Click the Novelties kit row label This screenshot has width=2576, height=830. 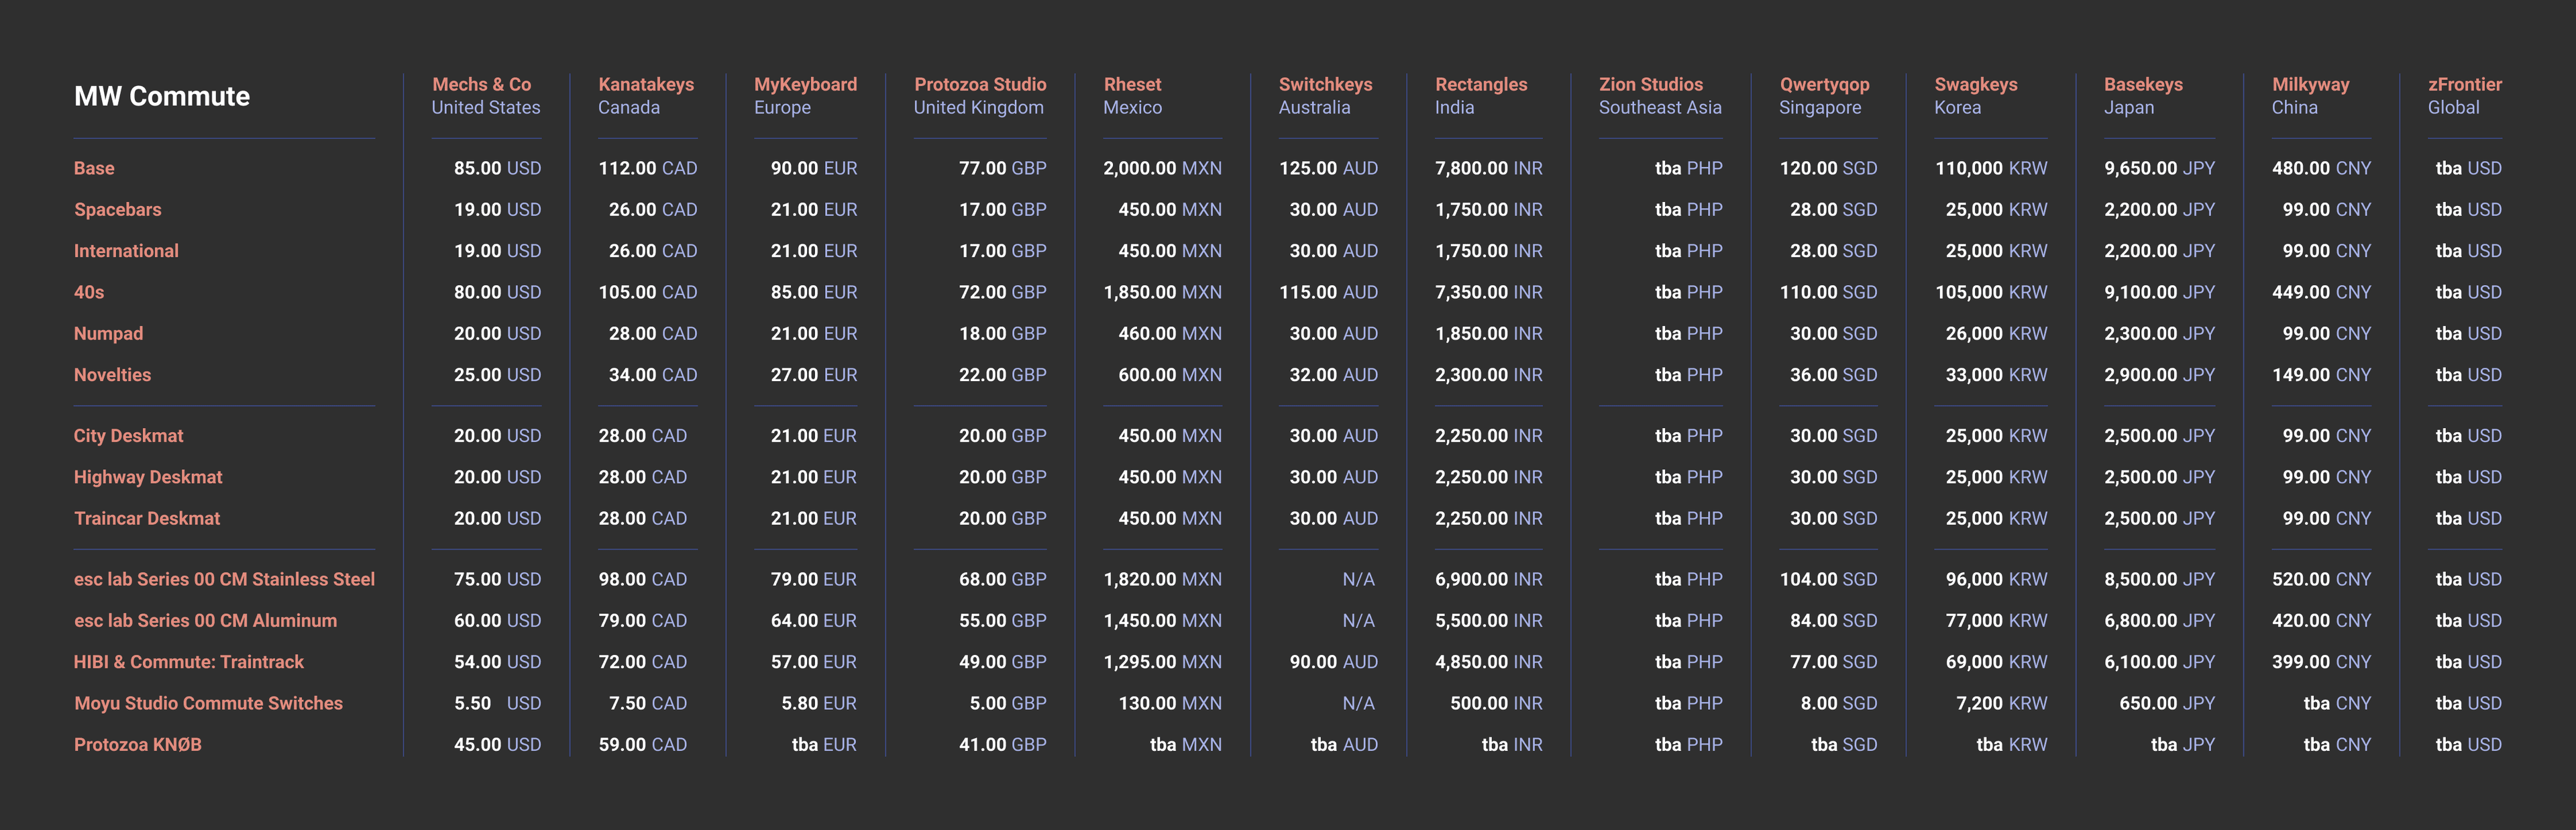tap(112, 375)
